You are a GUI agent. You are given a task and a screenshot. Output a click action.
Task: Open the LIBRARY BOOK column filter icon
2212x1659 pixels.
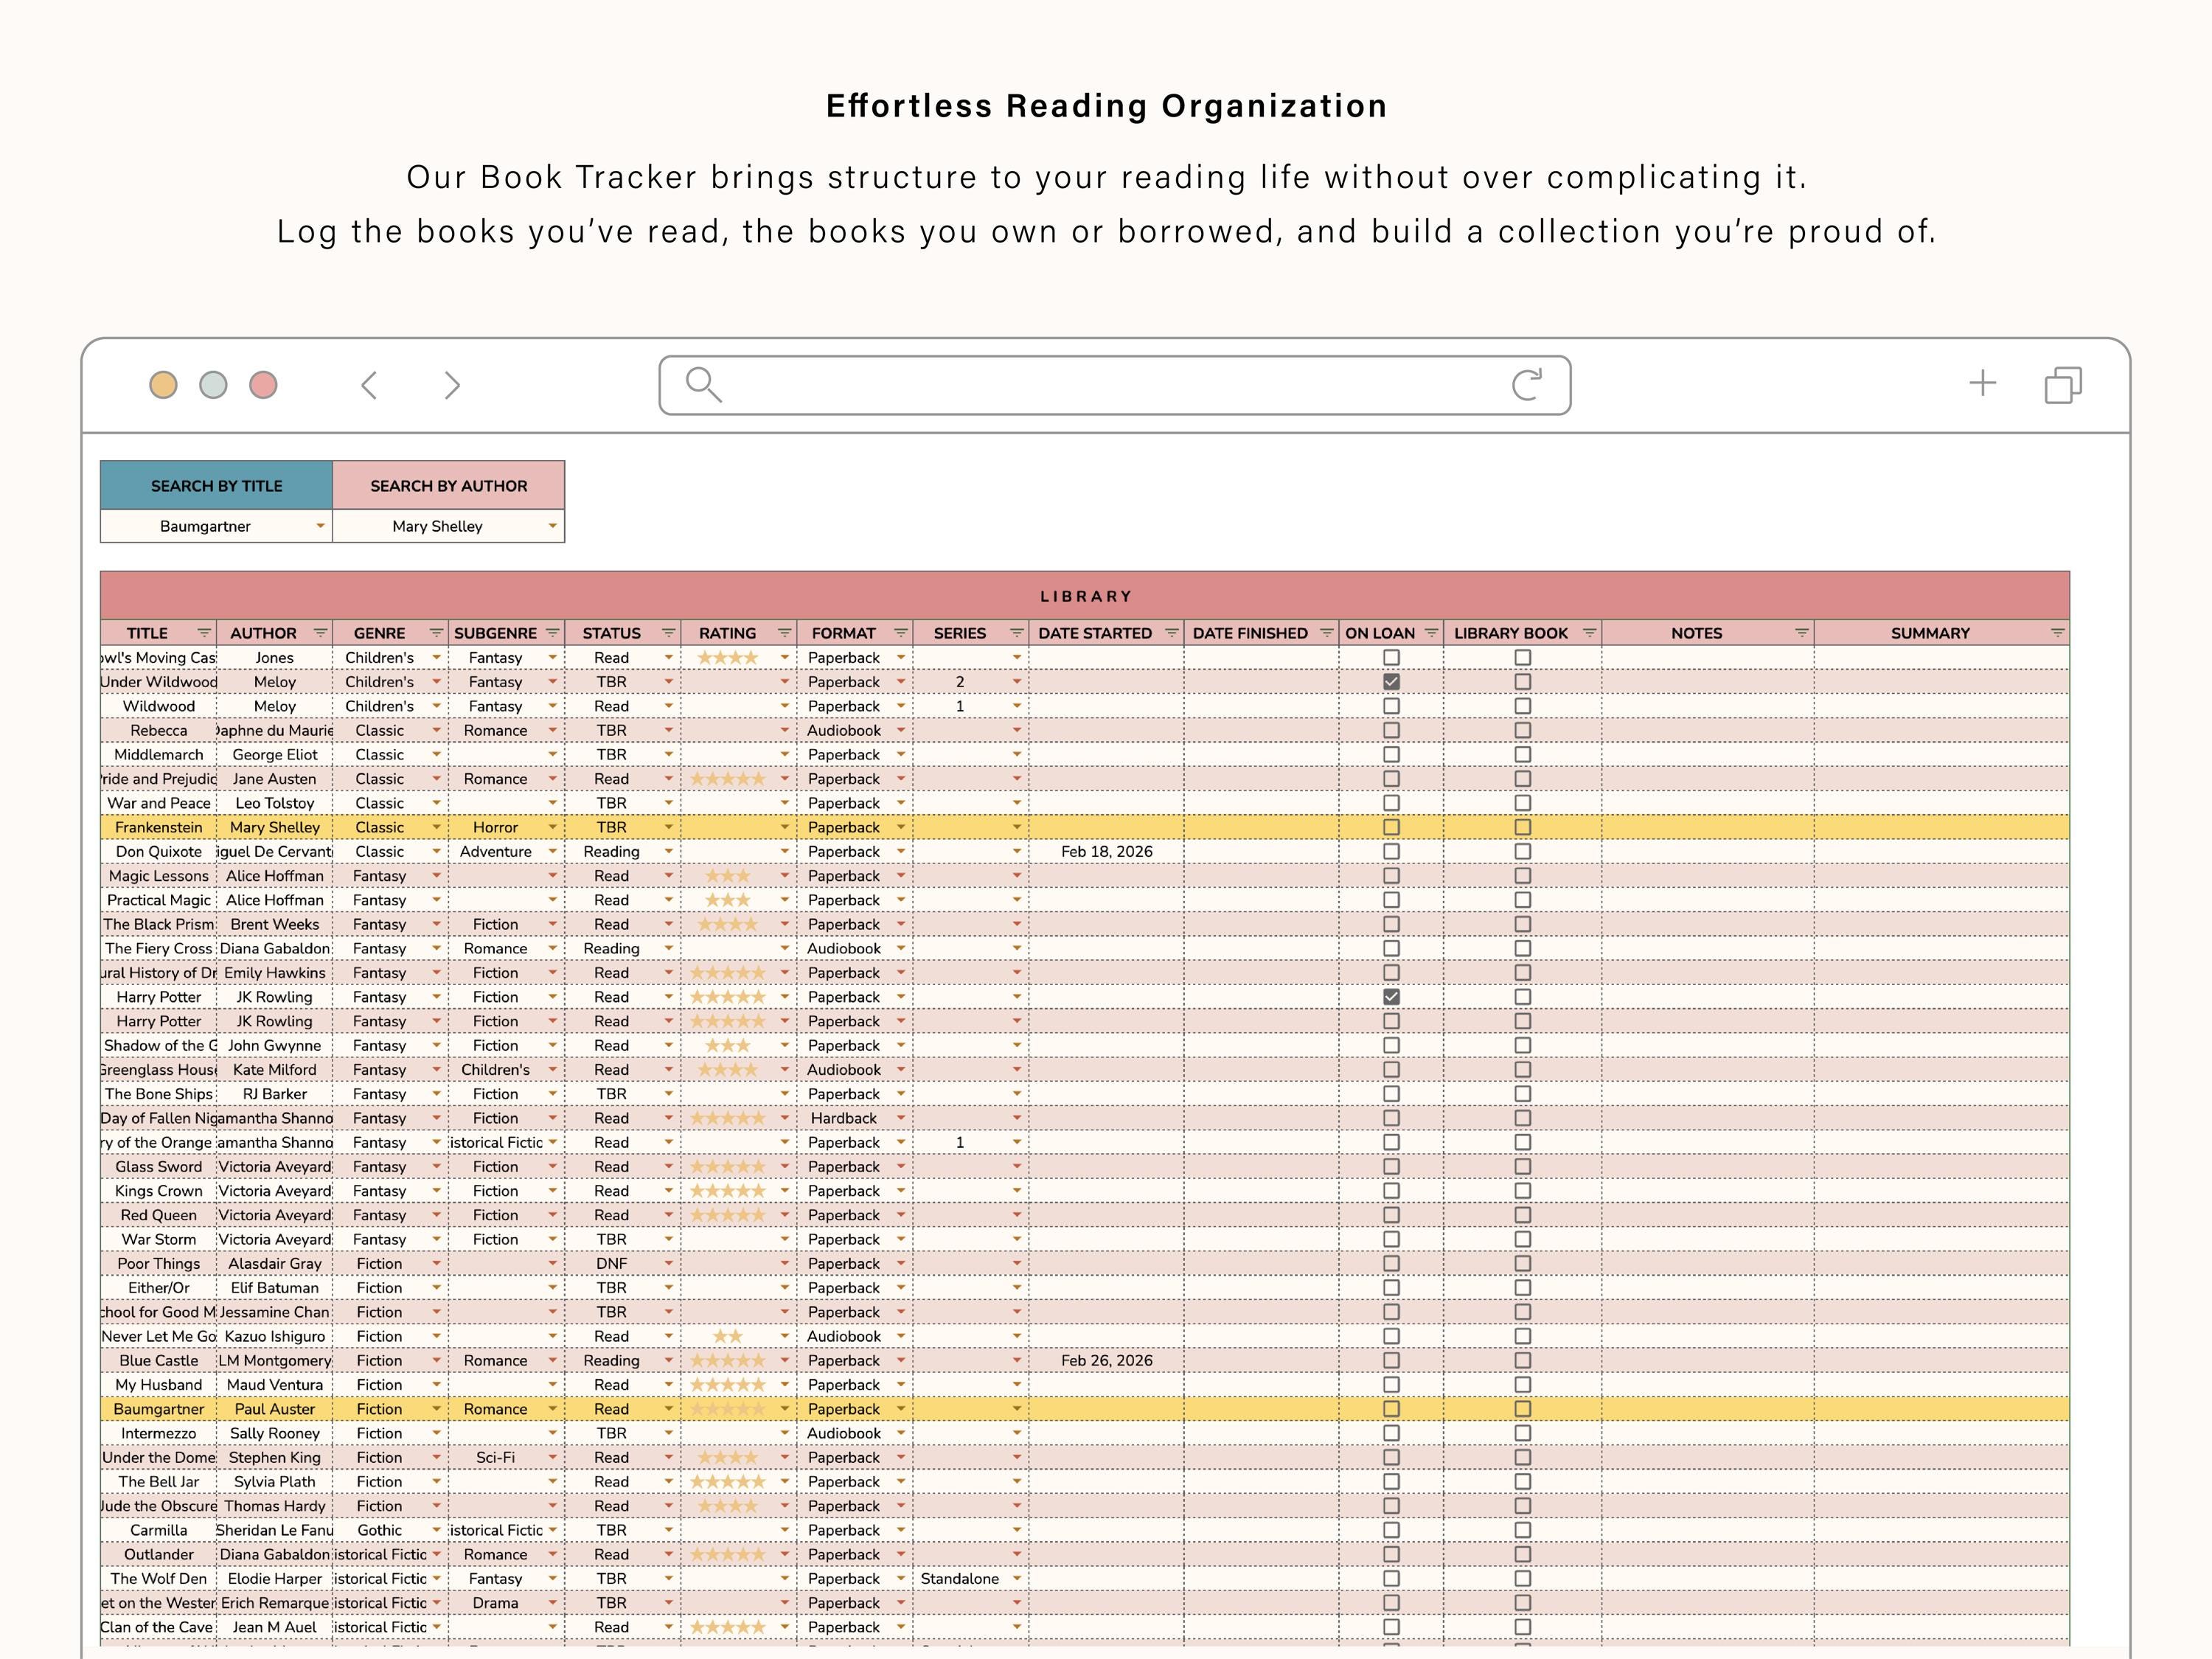[x=1589, y=633]
